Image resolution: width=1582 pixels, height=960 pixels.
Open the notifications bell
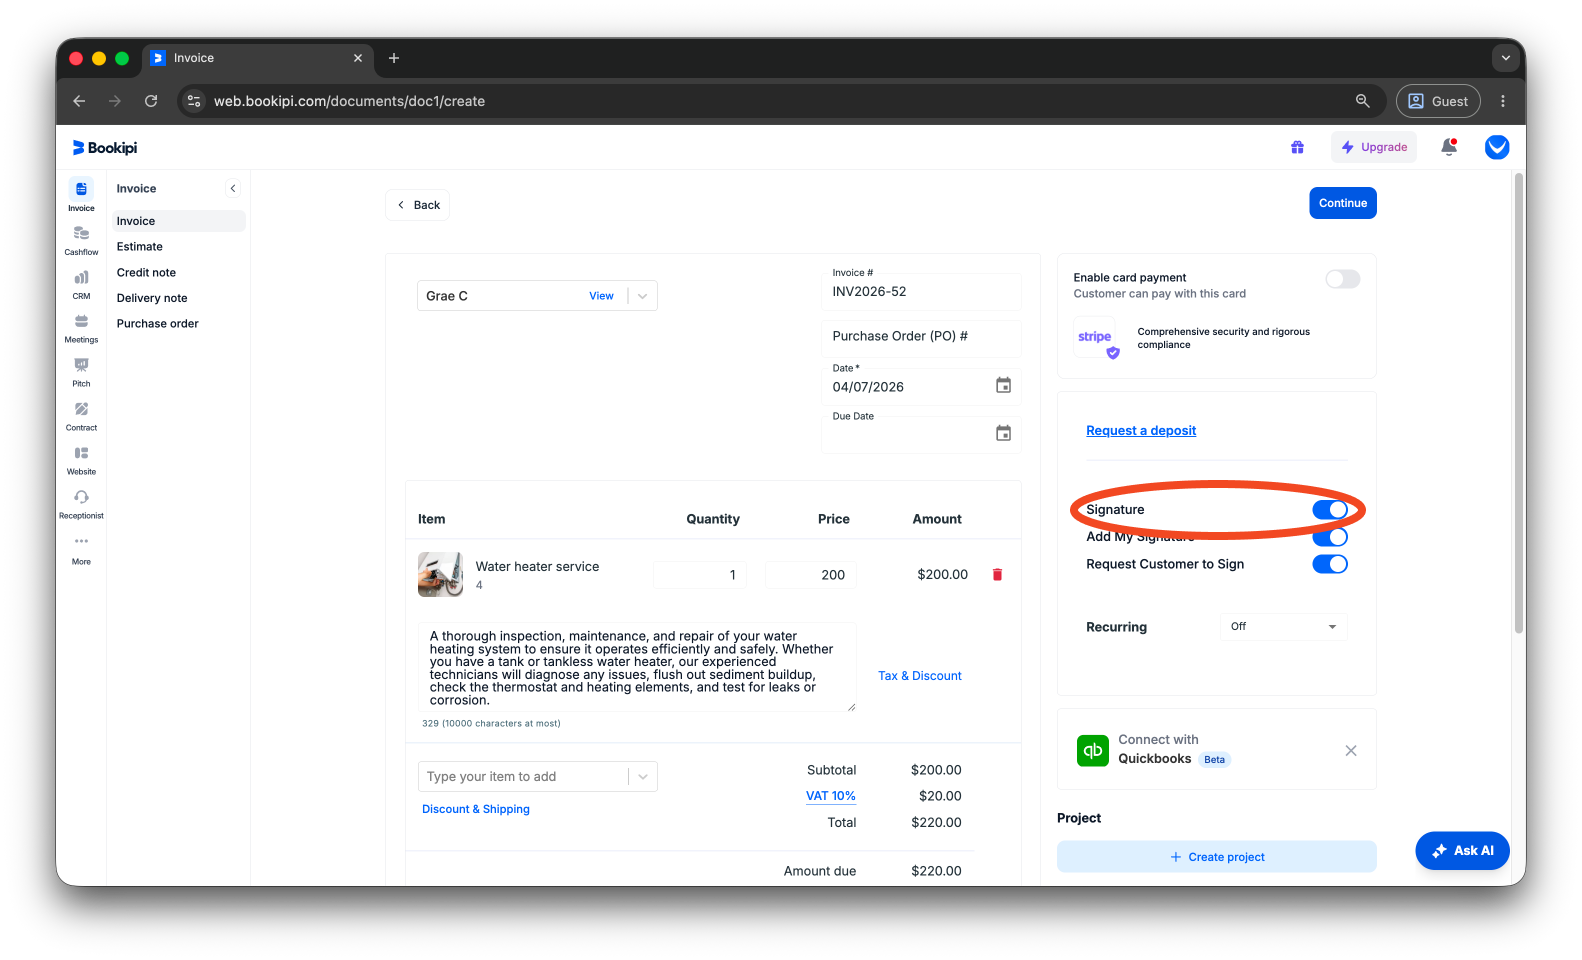coord(1448,147)
